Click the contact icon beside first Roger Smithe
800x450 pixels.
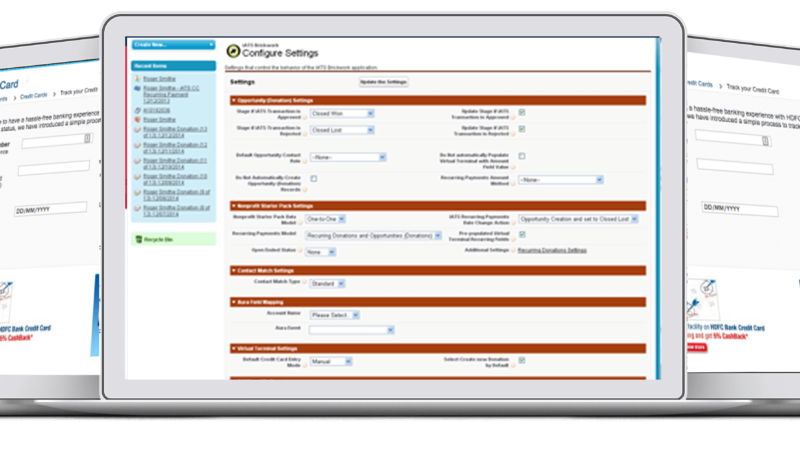click(137, 79)
